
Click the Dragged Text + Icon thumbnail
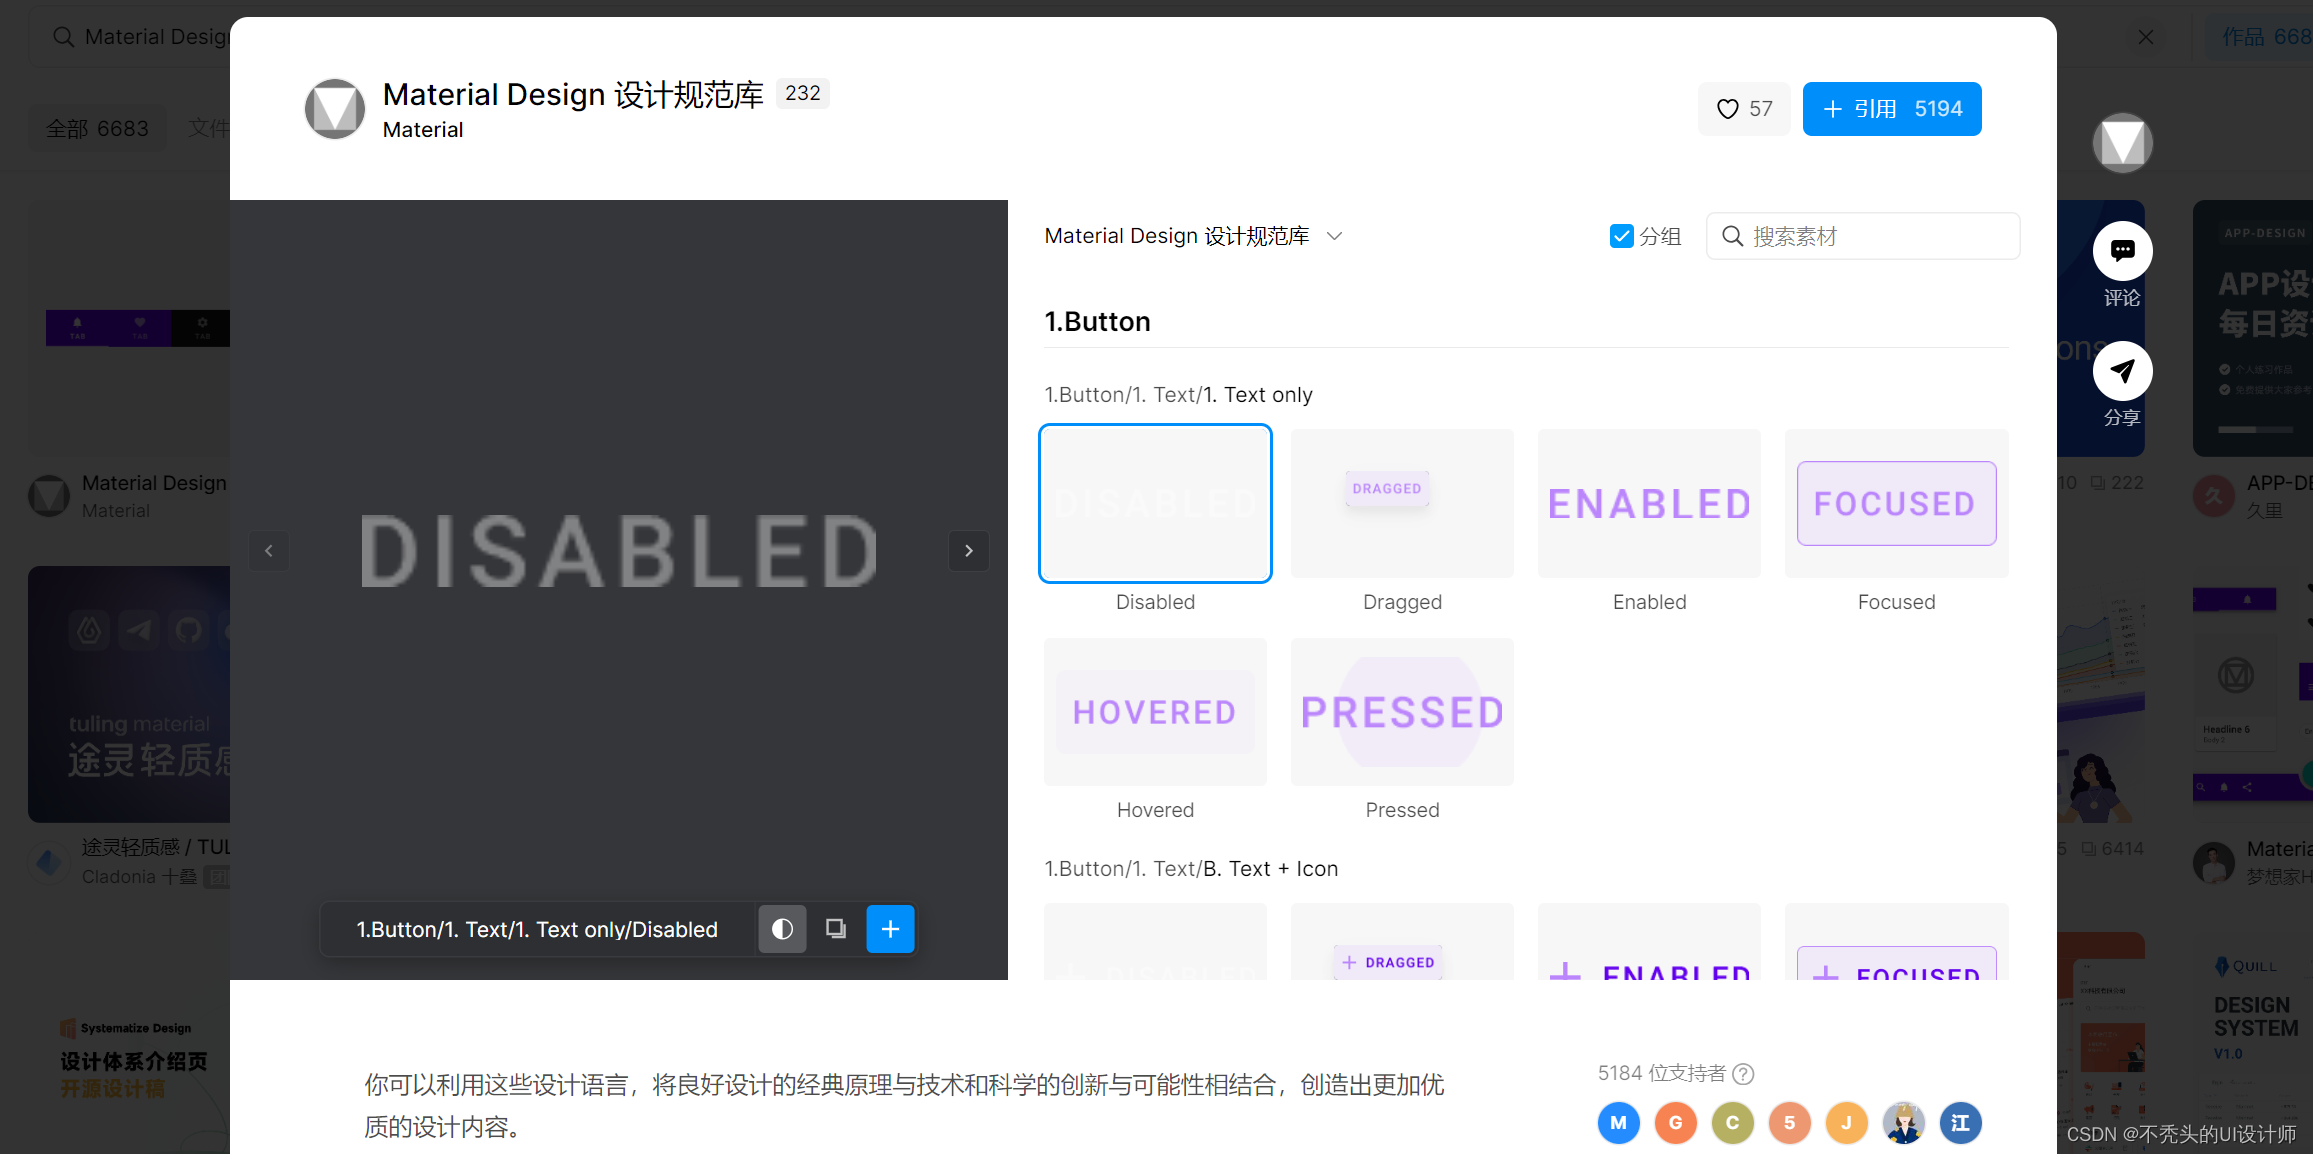coord(1402,941)
